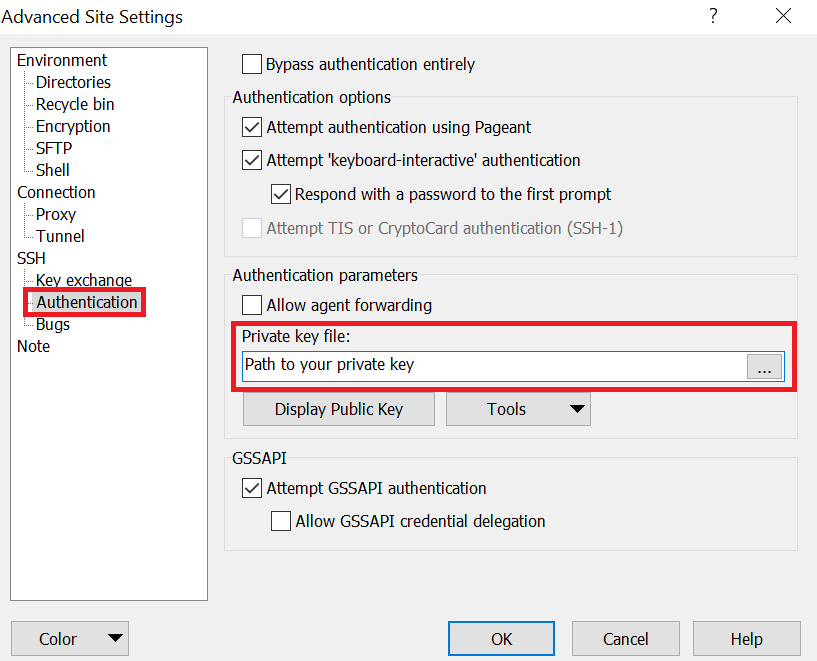The width and height of the screenshot is (817, 661).
Task: Check Allow GSSAPI credential delegation
Action: [281, 521]
